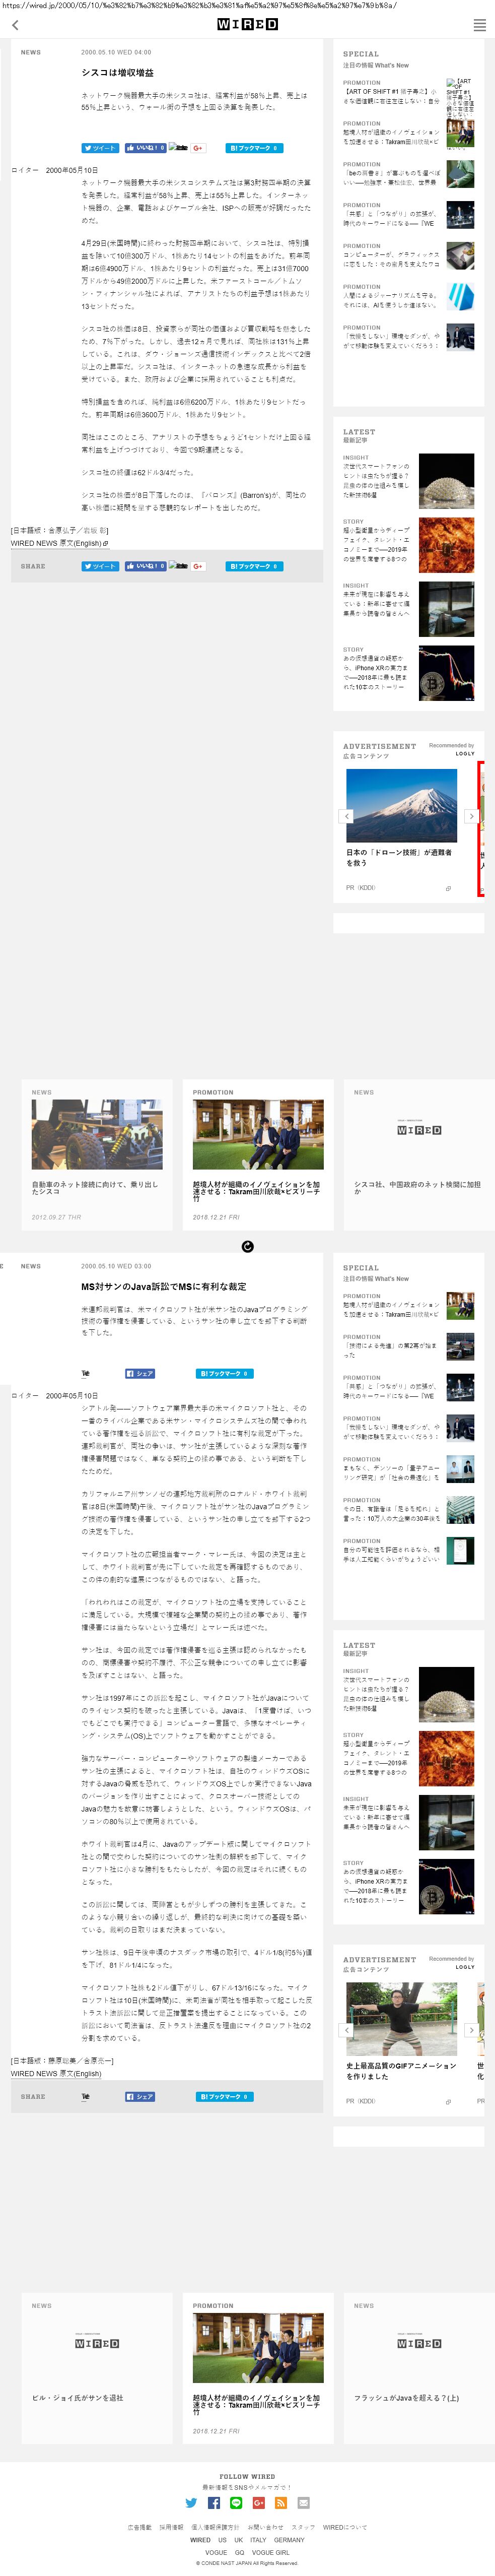This screenshot has width=495, height=2576.
Task: Open the man-in-park GIF ad image
Action: [x=402, y=2018]
